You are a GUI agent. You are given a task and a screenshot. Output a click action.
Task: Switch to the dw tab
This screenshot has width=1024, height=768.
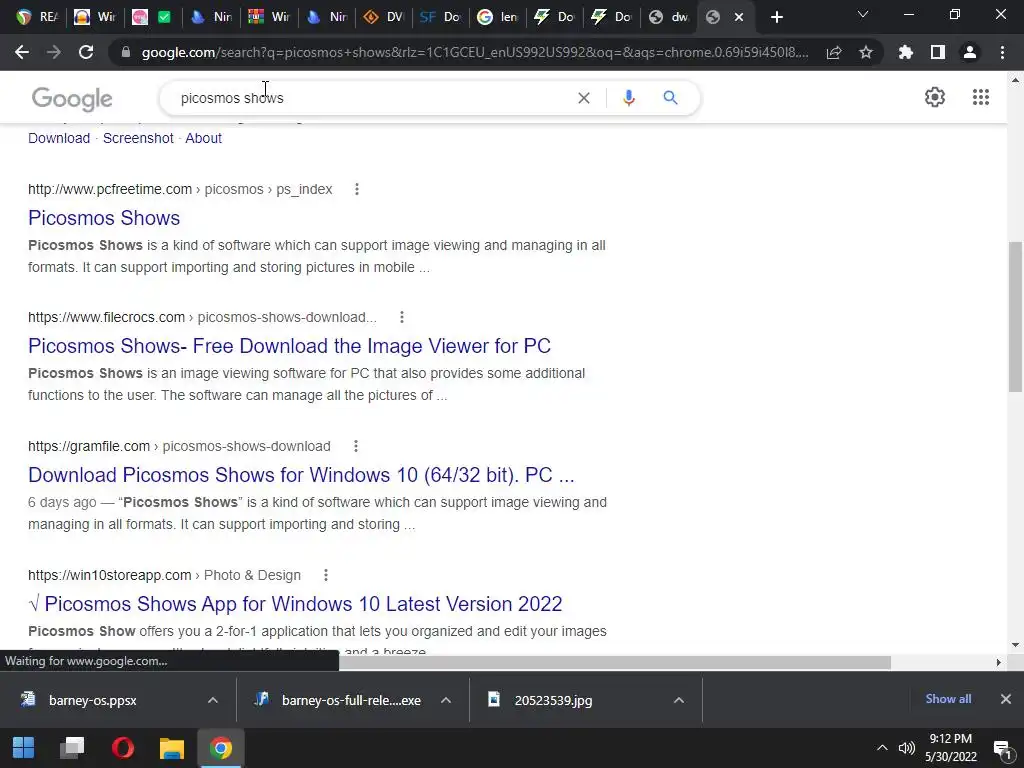click(669, 17)
